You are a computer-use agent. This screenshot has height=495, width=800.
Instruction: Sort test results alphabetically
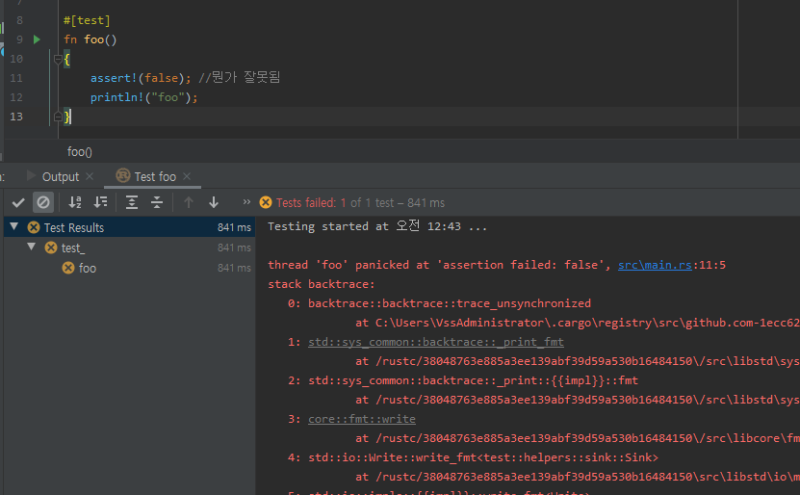pos(75,202)
